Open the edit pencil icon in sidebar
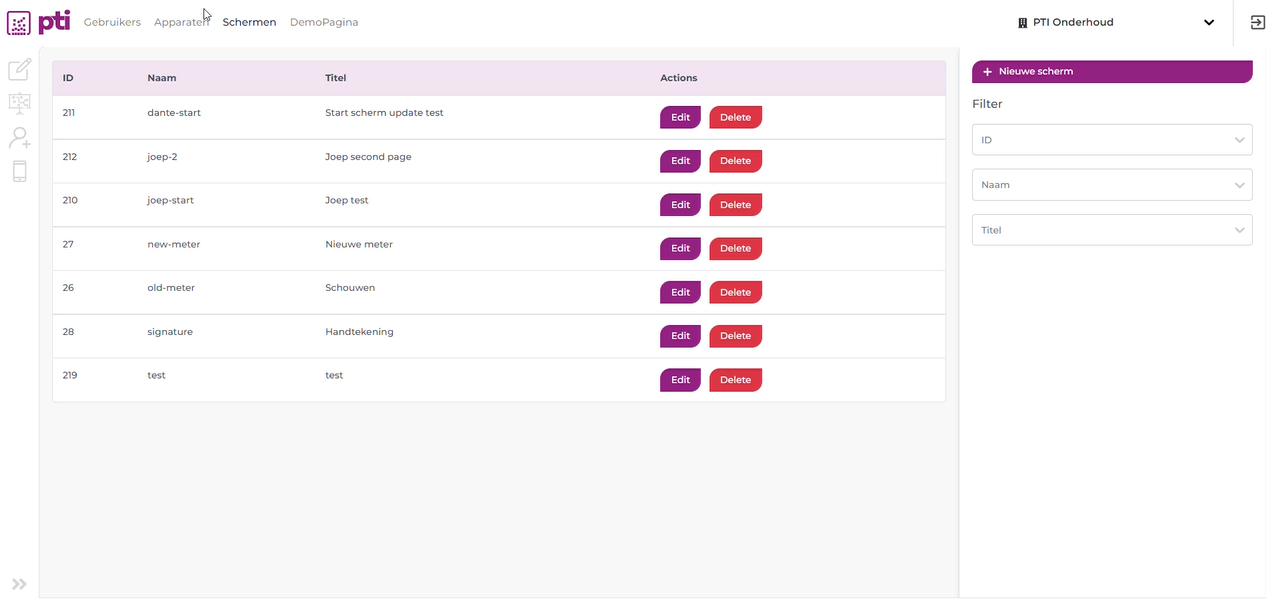The image size is (1266, 600). click(19, 70)
